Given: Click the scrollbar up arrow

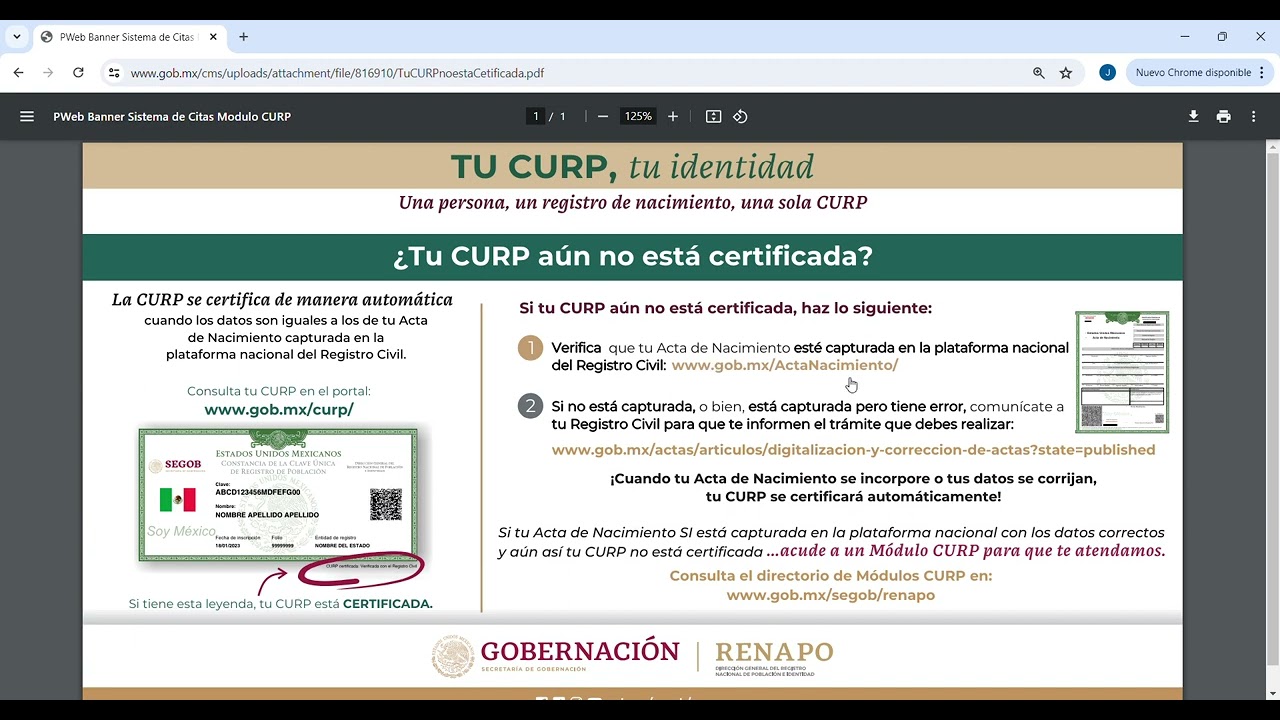Looking at the screenshot, I should click(1272, 147).
